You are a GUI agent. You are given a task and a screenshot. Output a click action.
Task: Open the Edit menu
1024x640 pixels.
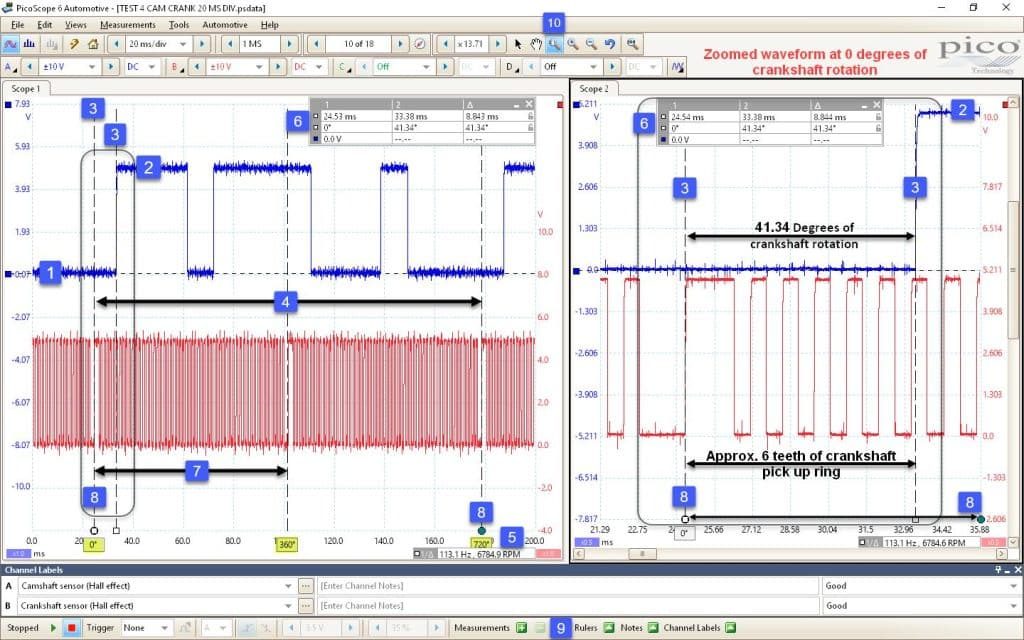point(44,25)
